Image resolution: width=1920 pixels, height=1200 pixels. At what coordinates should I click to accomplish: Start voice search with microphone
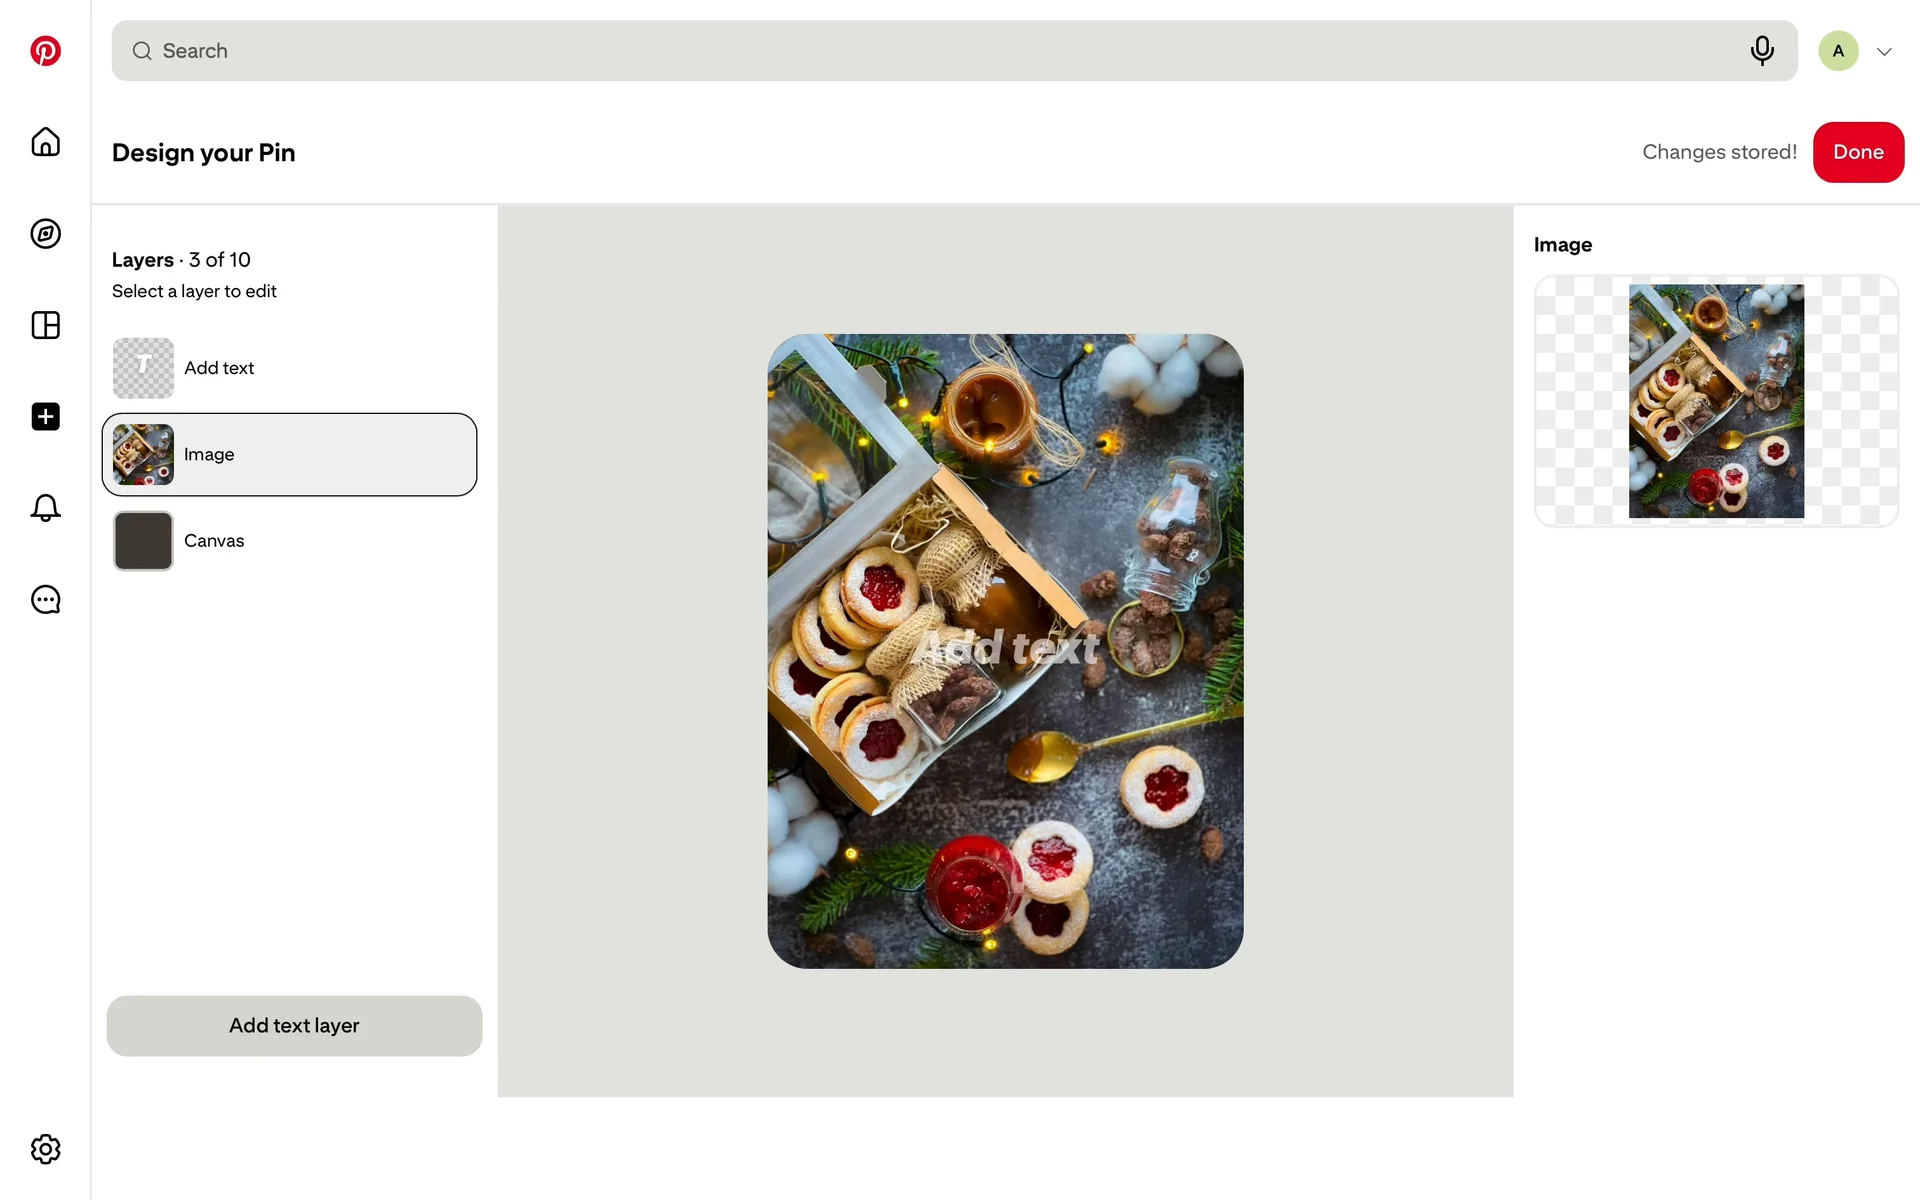pos(1762,51)
